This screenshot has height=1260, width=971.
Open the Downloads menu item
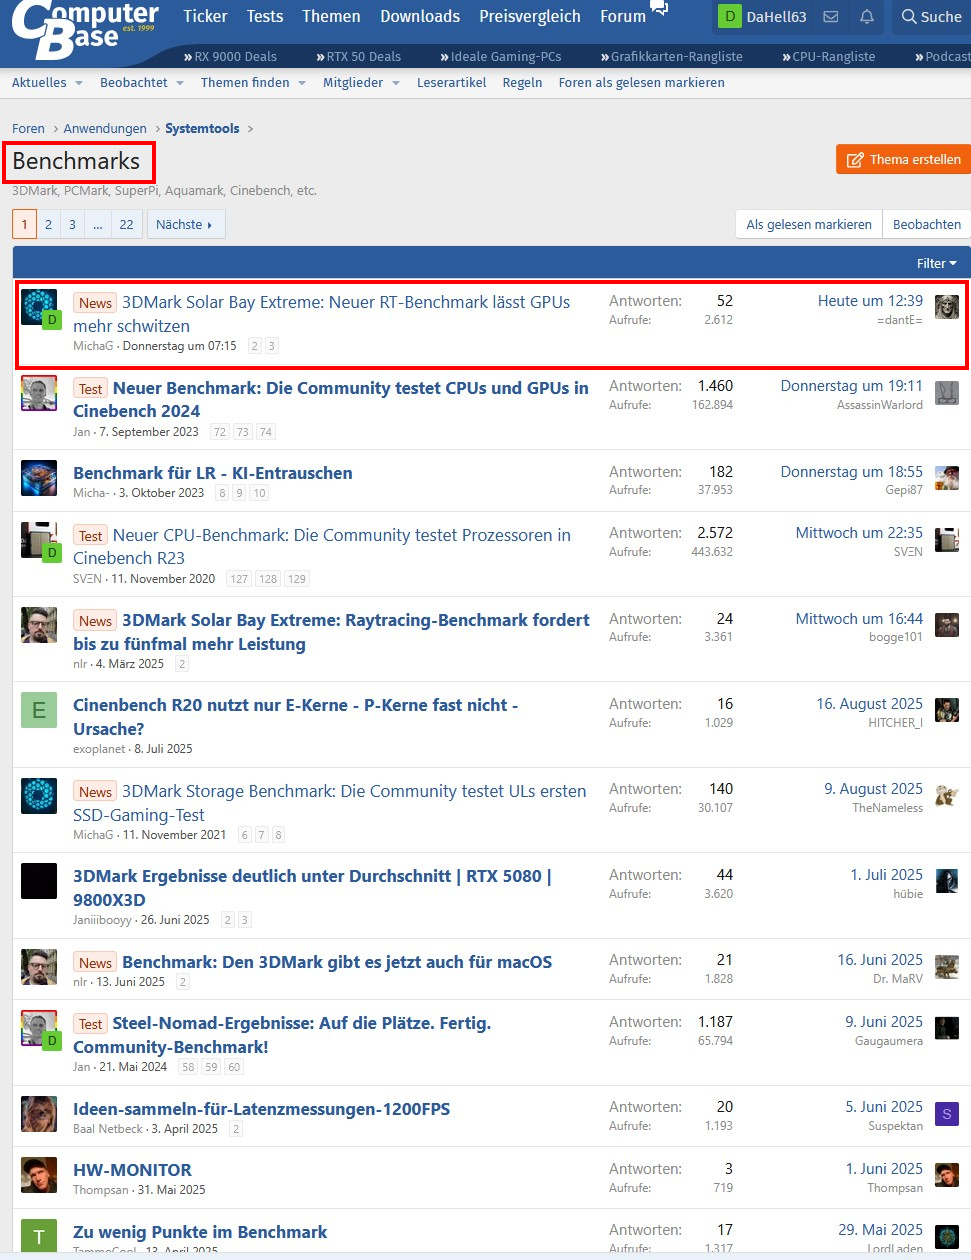tap(420, 16)
